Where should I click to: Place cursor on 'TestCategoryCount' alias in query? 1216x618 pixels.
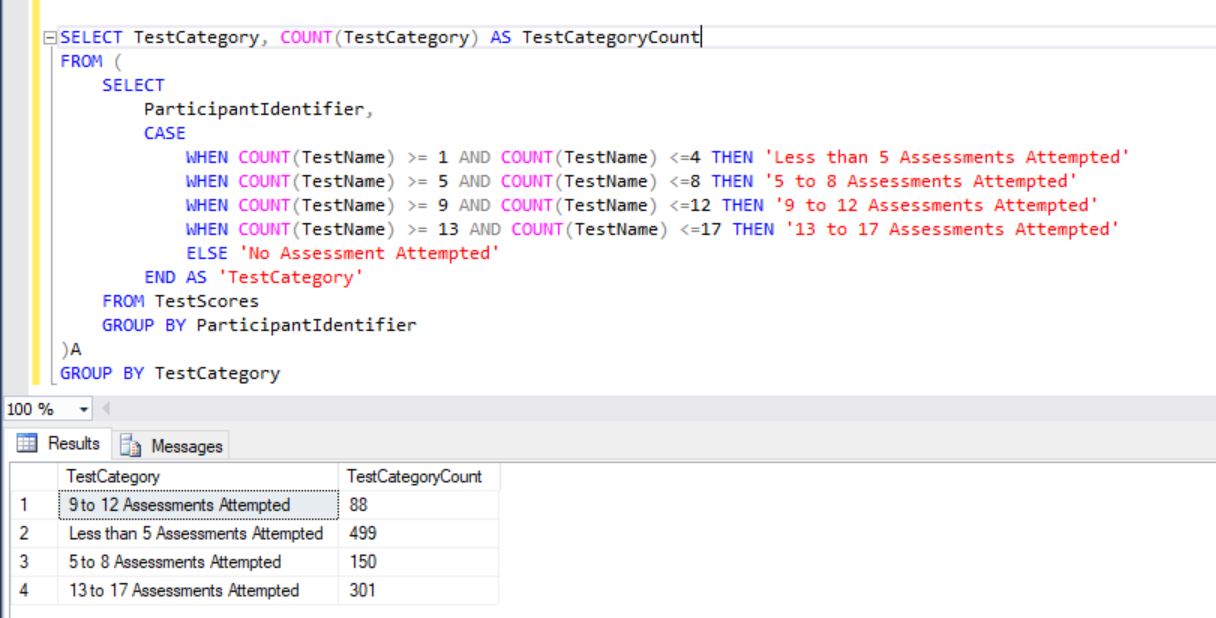pyautogui.click(x=610, y=38)
